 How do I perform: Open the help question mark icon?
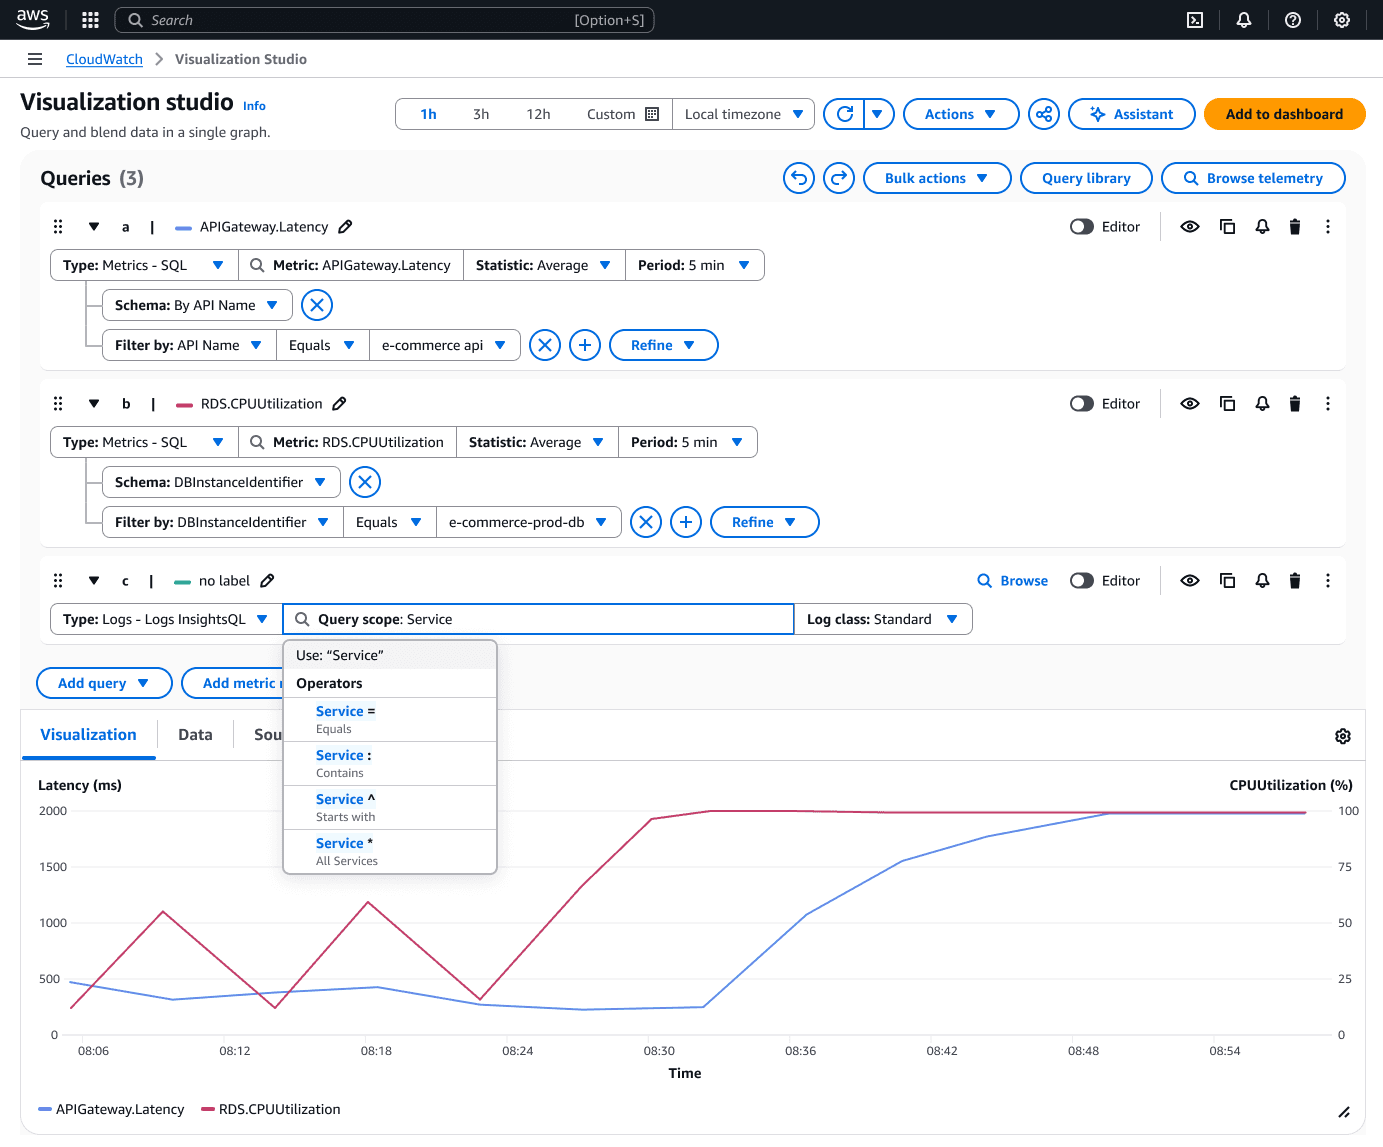(1293, 20)
